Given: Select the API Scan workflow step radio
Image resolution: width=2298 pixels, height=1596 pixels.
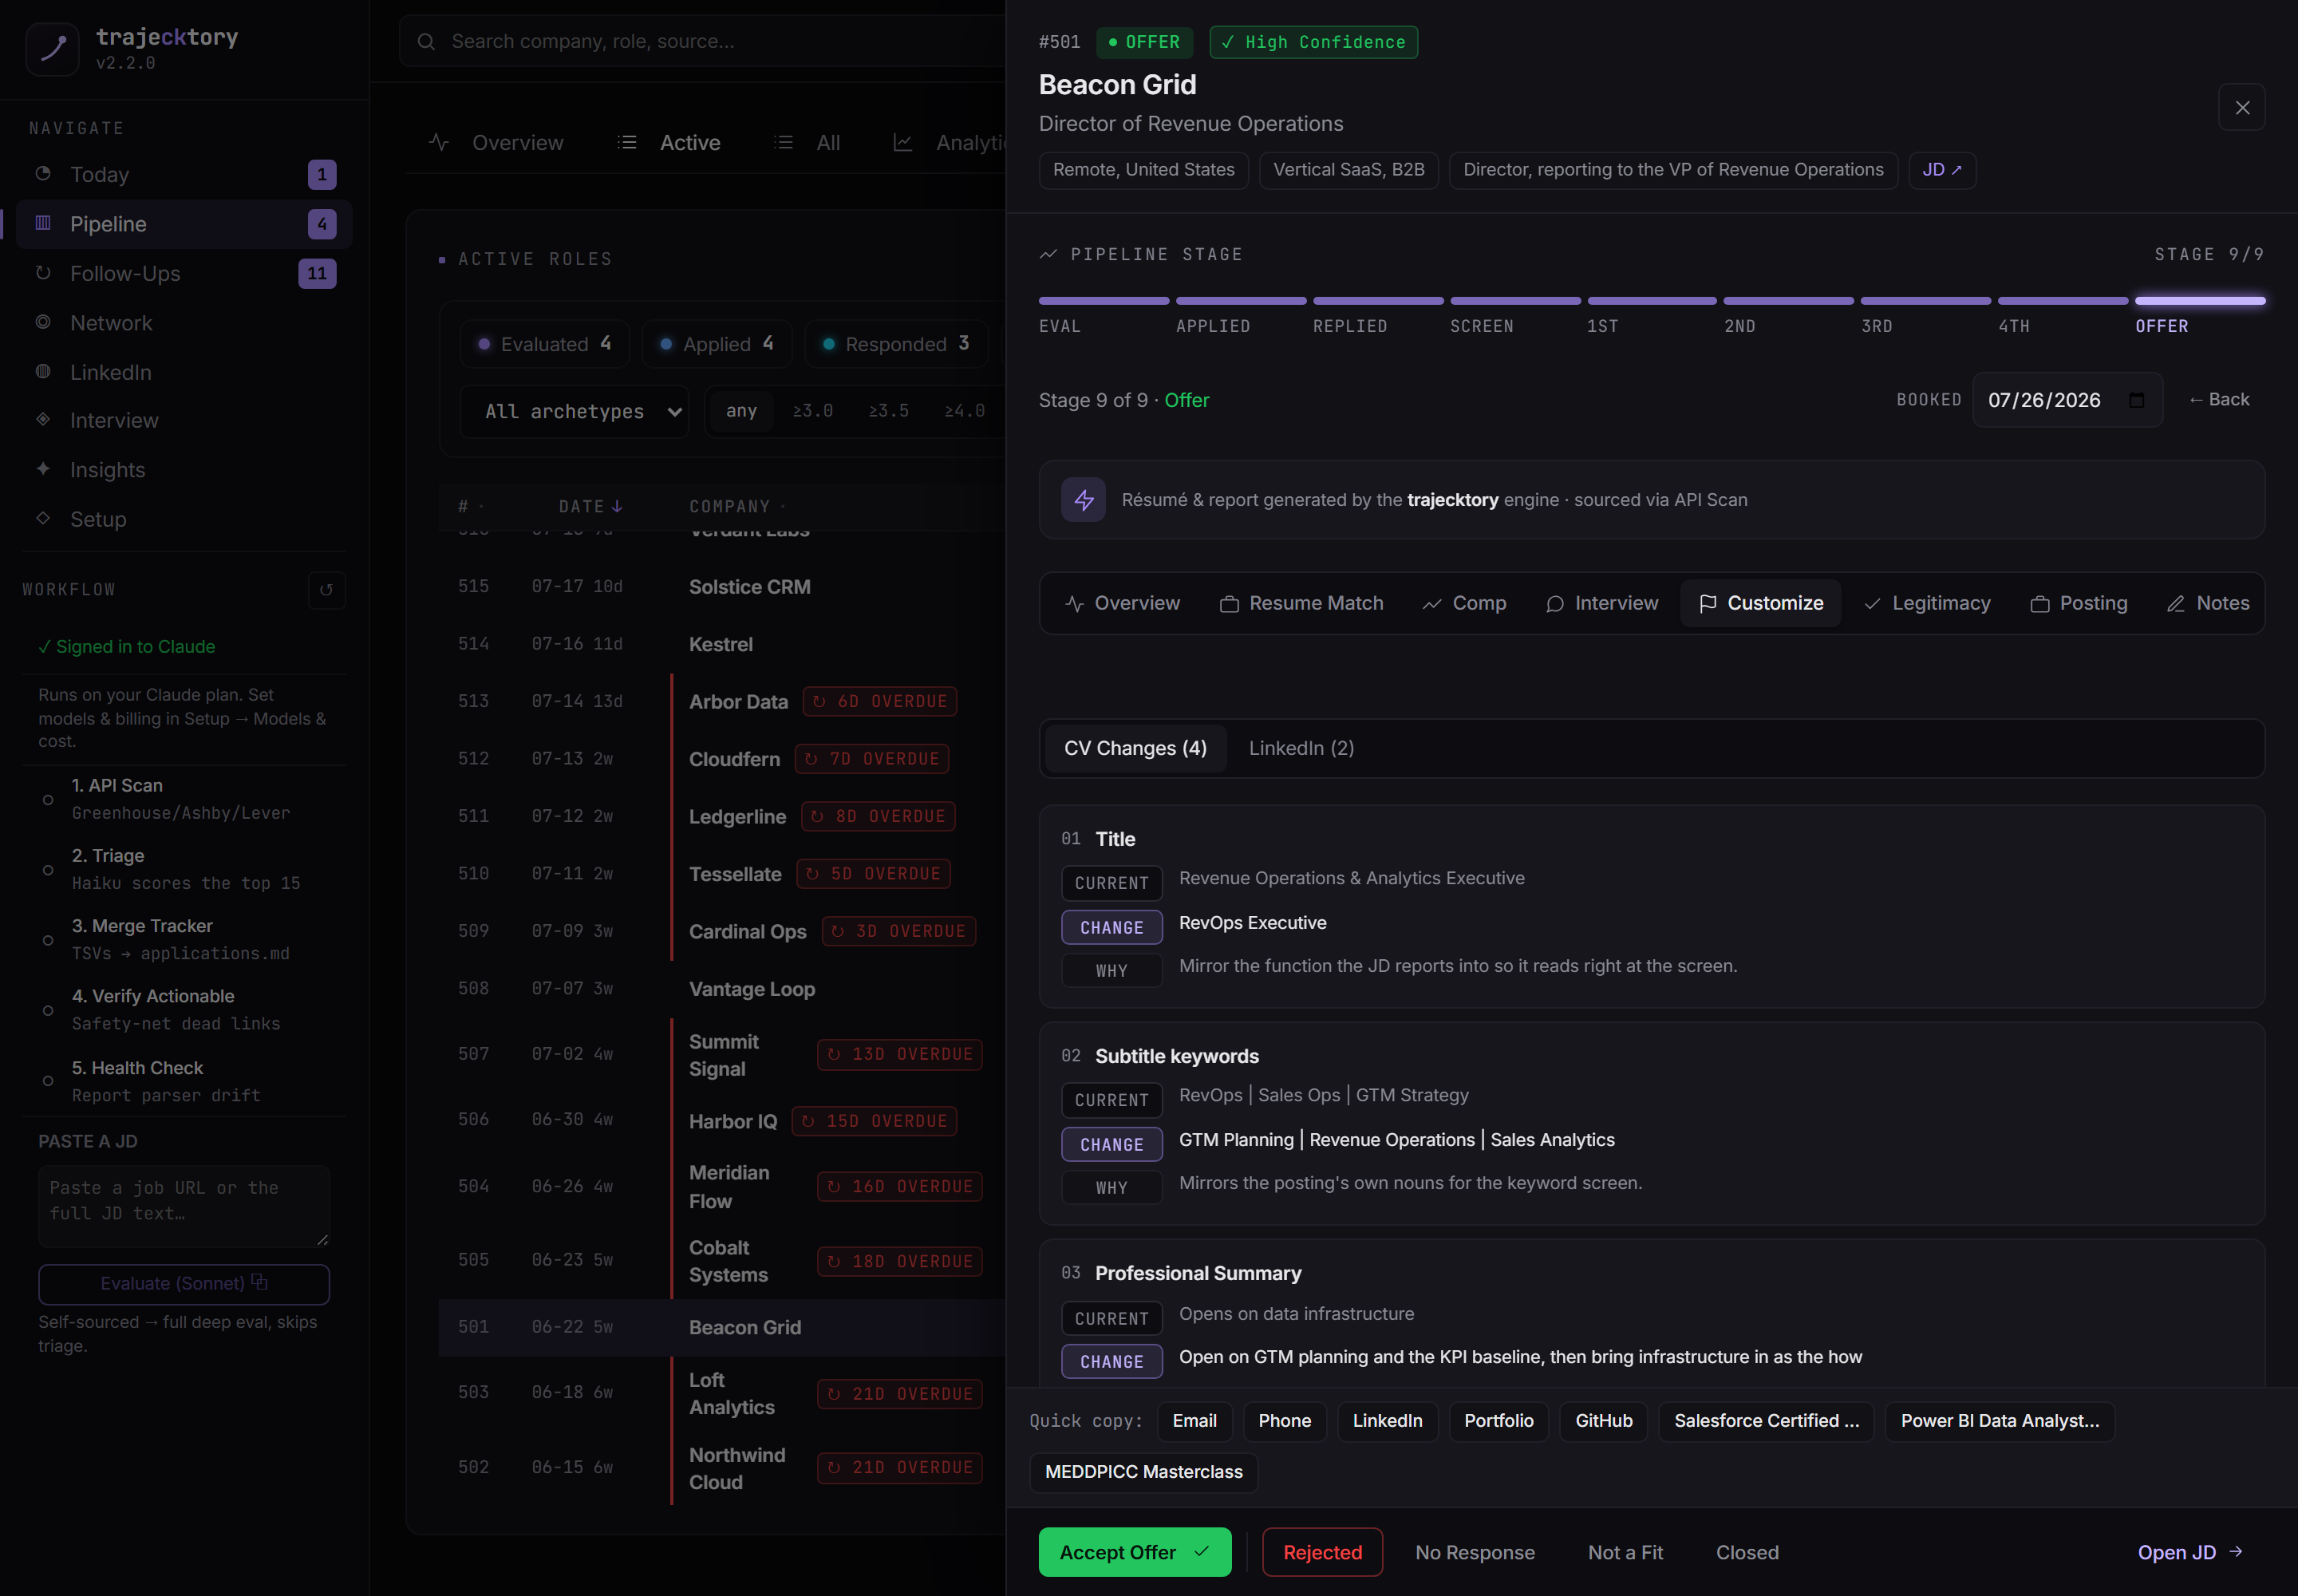Looking at the screenshot, I should 48,800.
